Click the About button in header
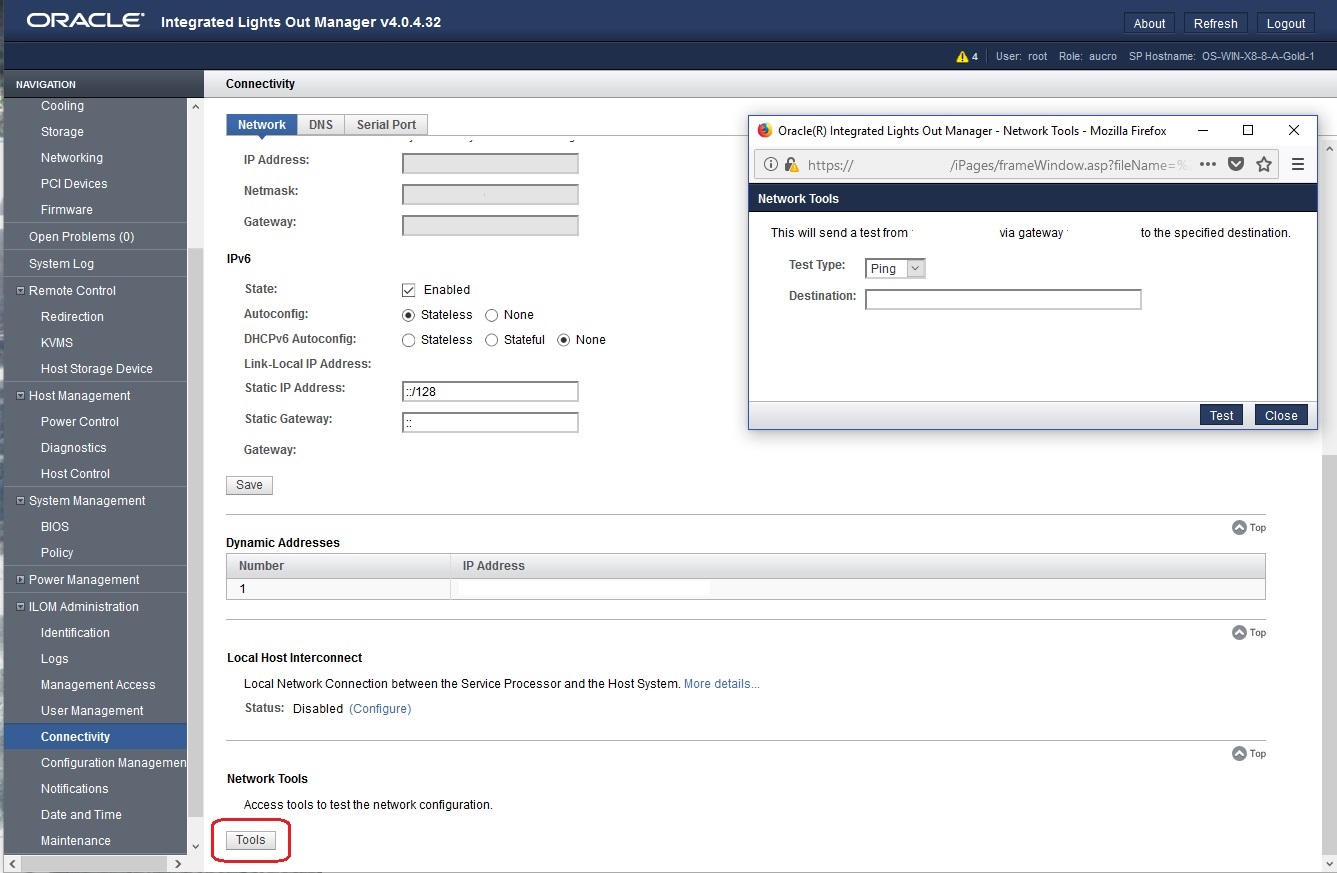This screenshot has height=873, width=1337. pyautogui.click(x=1149, y=23)
